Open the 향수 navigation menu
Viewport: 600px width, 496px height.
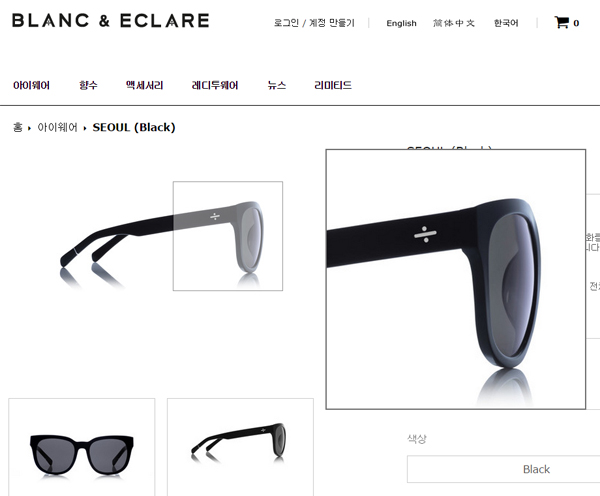click(88, 85)
